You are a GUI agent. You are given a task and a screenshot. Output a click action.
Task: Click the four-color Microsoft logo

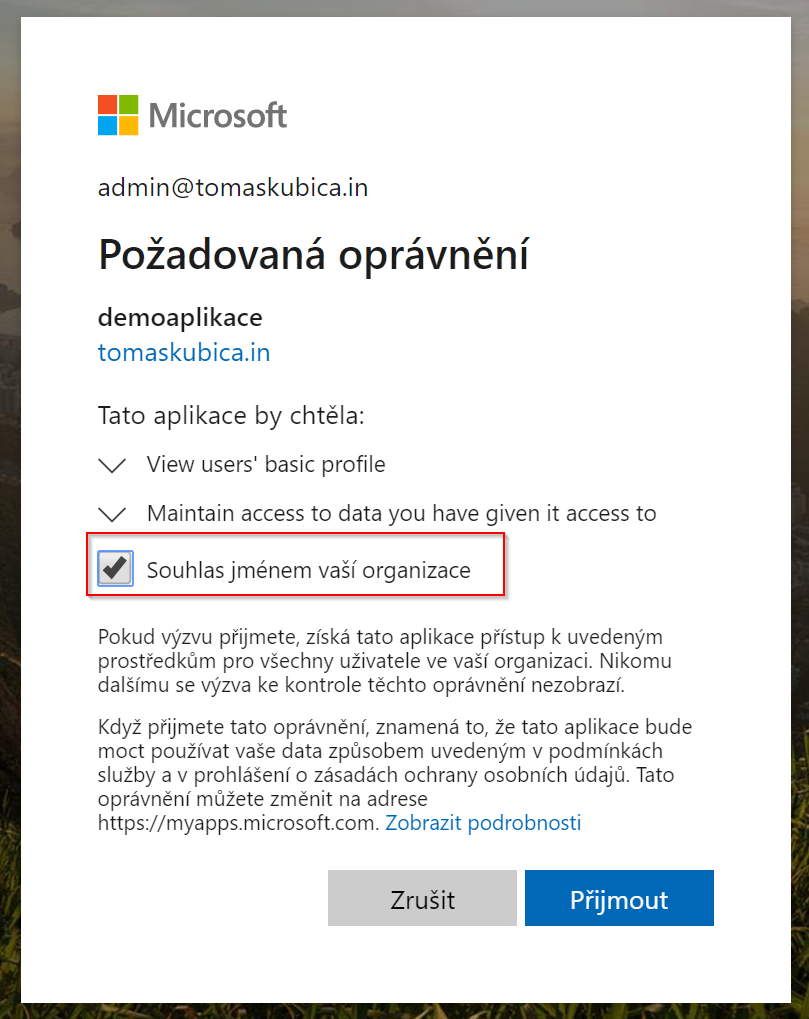(118, 115)
